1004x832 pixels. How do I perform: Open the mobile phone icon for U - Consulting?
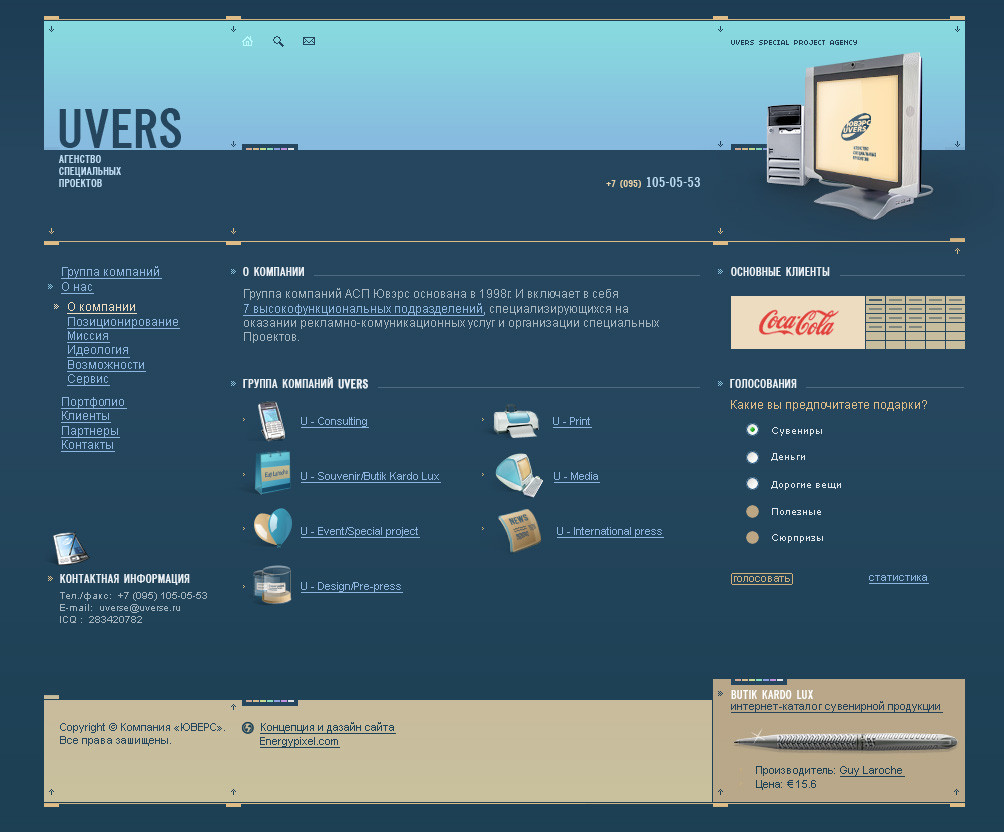(x=271, y=421)
